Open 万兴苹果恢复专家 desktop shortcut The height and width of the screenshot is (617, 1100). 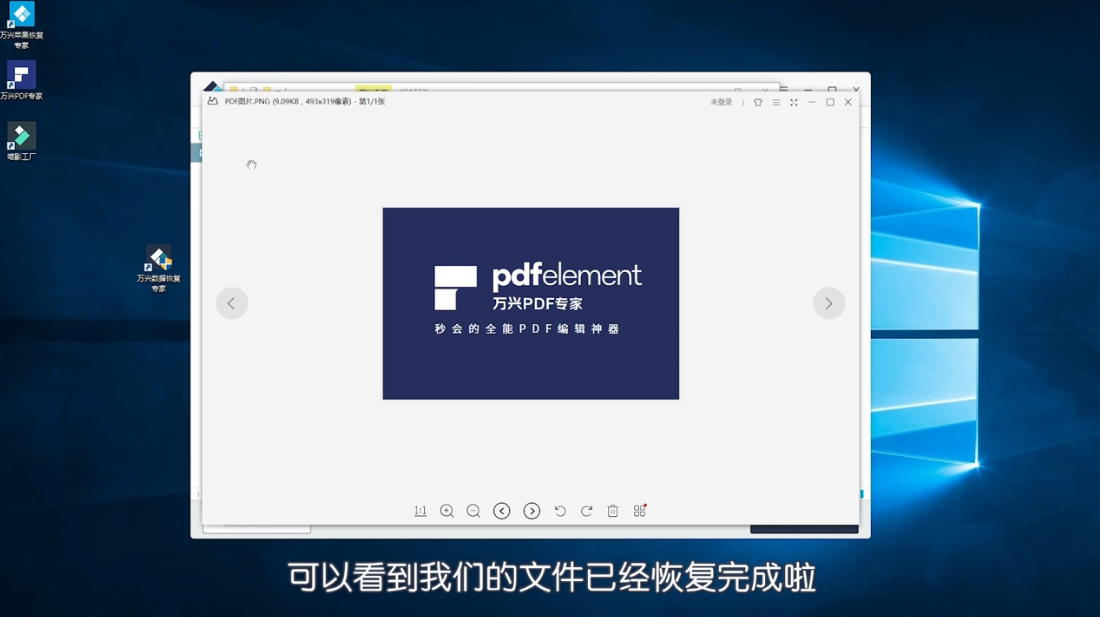point(22,25)
